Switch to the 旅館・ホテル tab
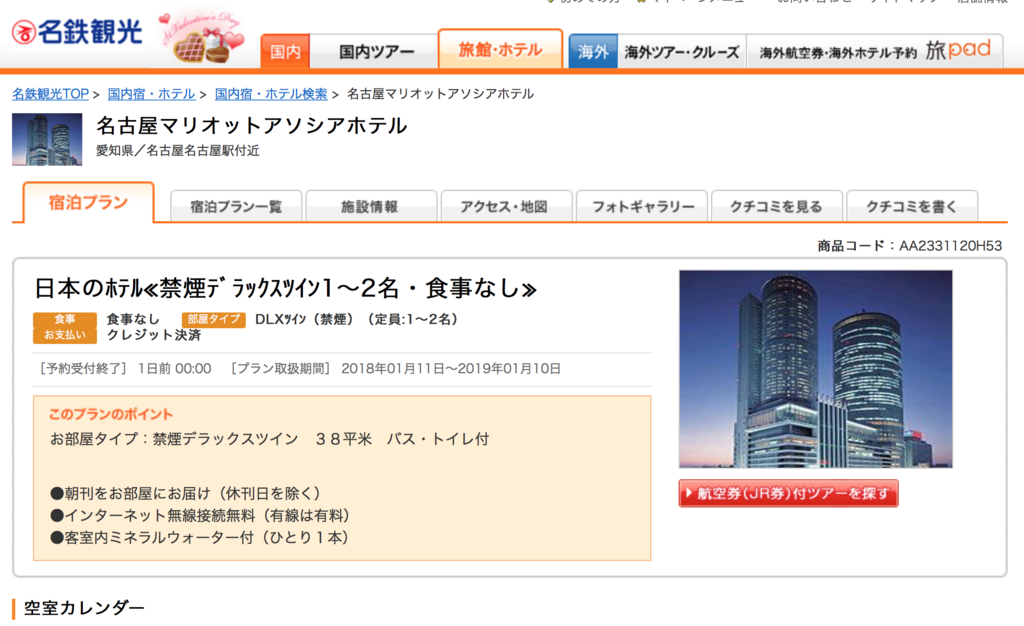Image resolution: width=1024 pixels, height=626 pixels. [500, 50]
